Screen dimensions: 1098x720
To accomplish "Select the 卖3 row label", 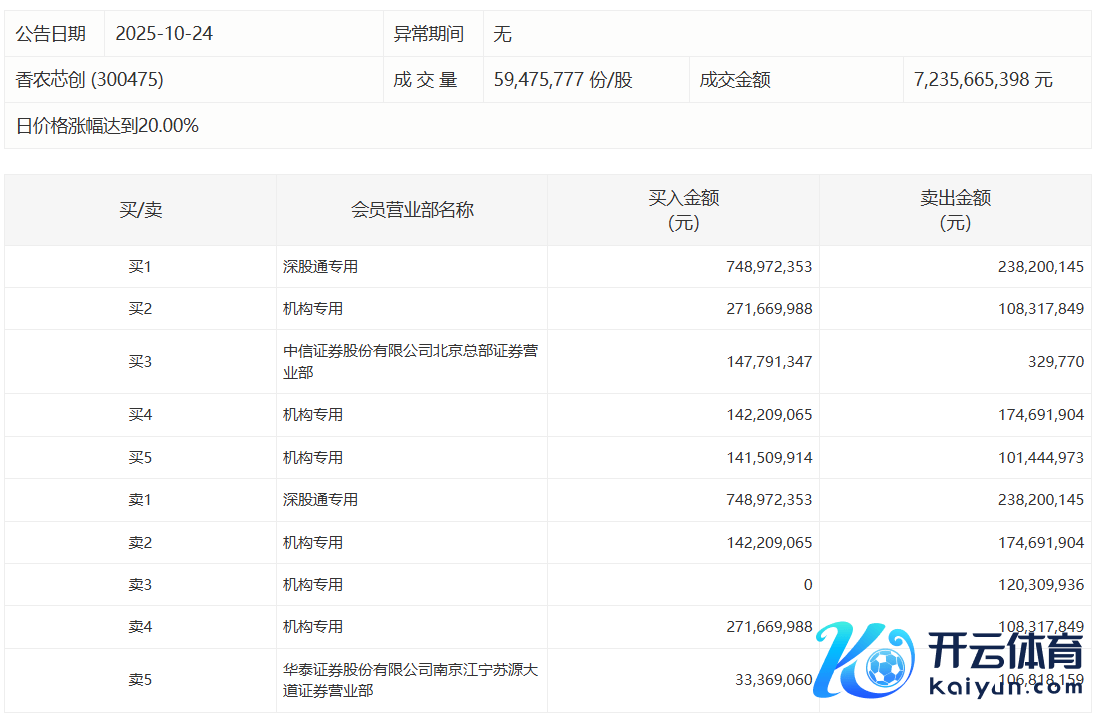I will click(140, 584).
